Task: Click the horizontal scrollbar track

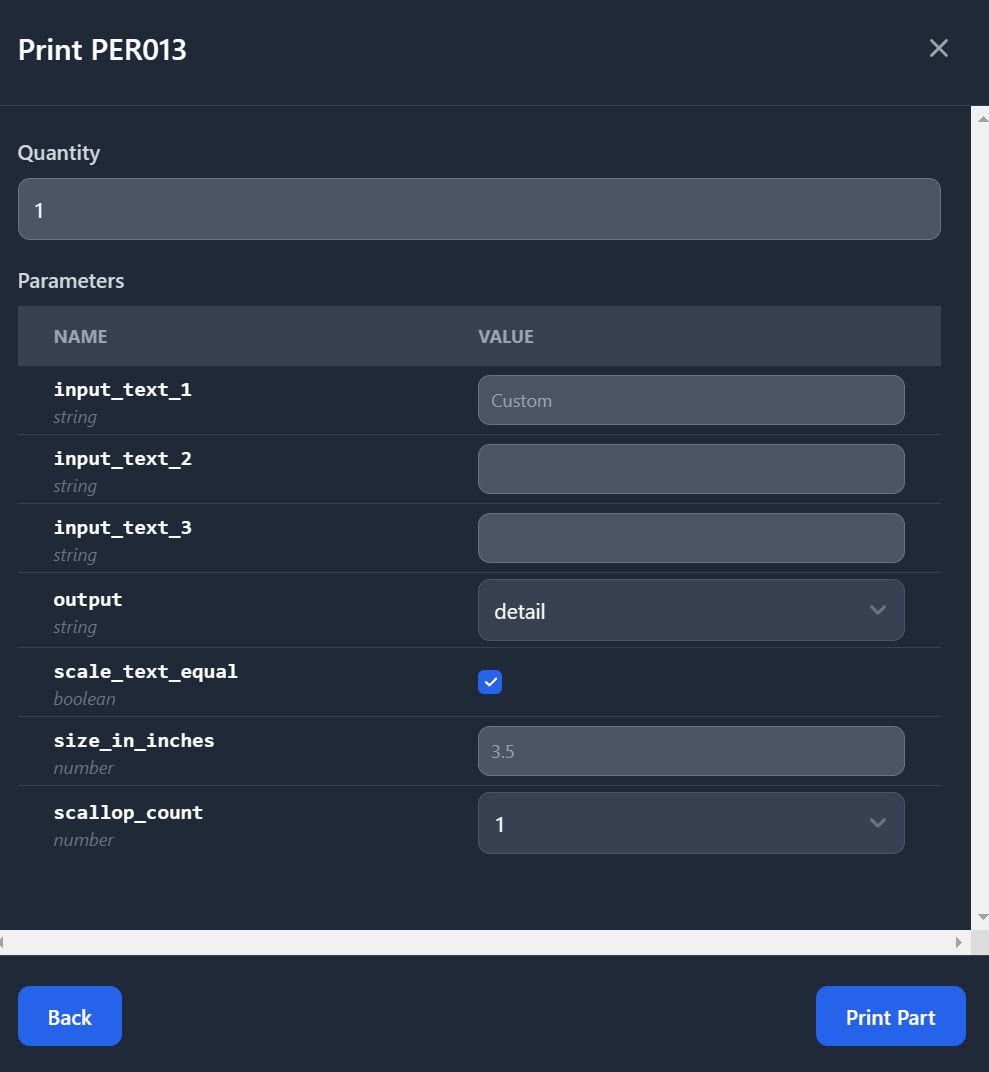Action: pyautogui.click(x=478, y=943)
